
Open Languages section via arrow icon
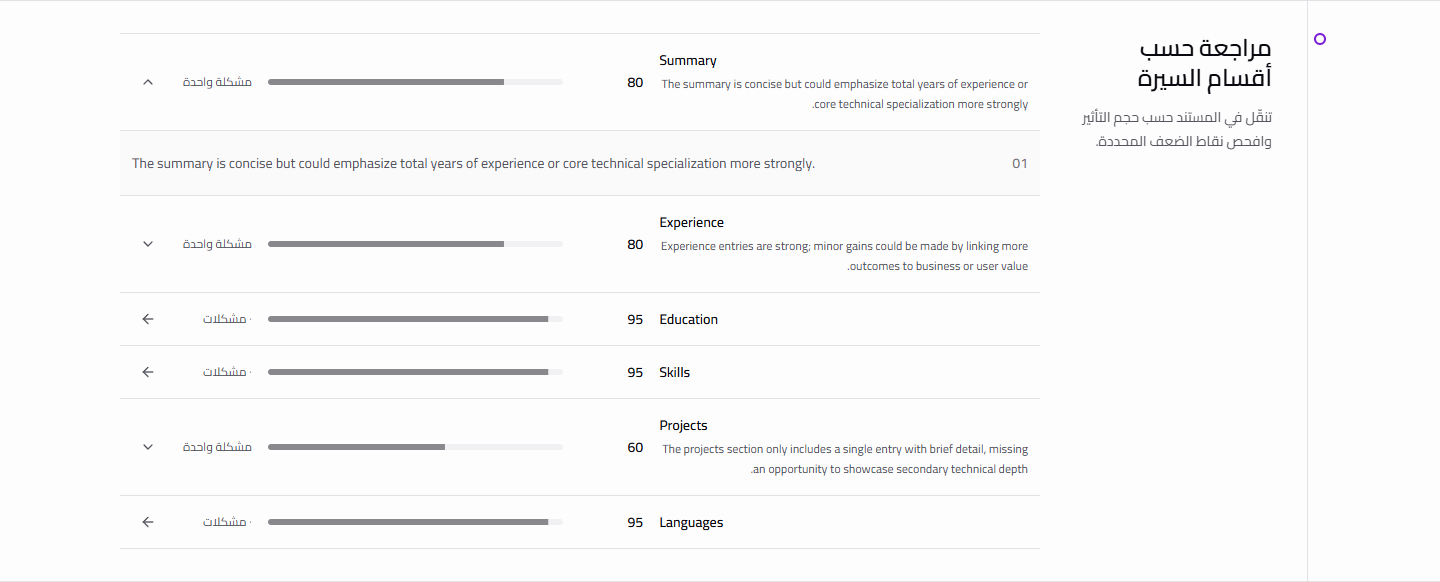(x=148, y=522)
